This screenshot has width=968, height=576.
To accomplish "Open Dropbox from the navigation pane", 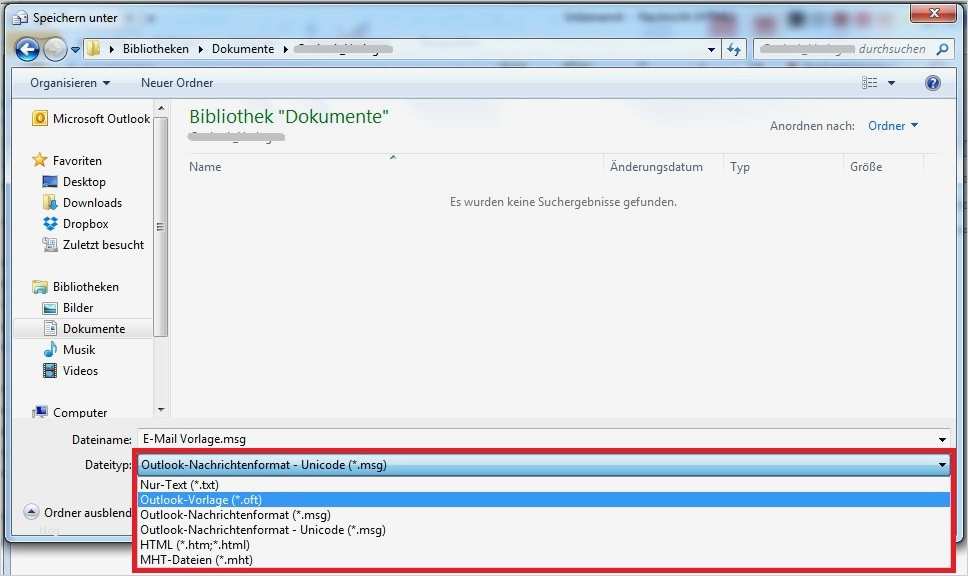I will pyautogui.click(x=86, y=223).
